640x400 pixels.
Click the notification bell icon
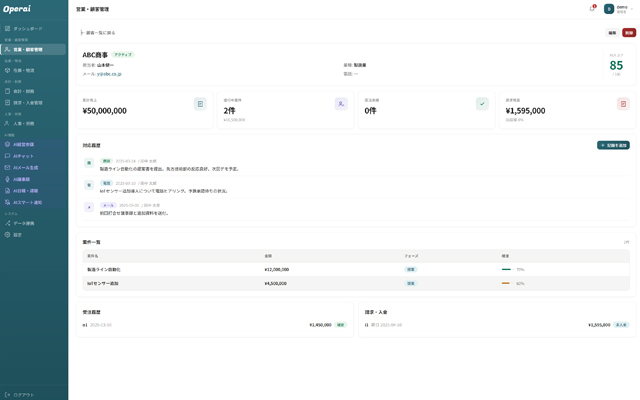coord(592,9)
